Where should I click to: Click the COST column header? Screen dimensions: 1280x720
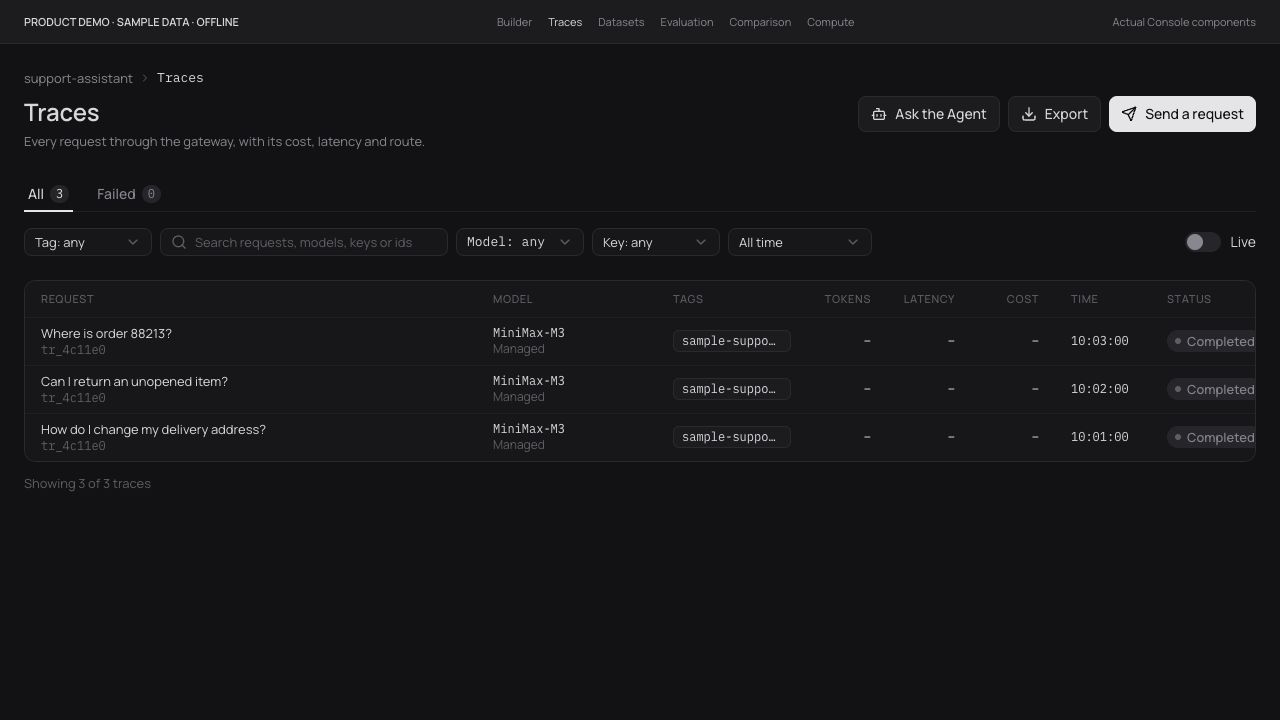coord(1022,299)
